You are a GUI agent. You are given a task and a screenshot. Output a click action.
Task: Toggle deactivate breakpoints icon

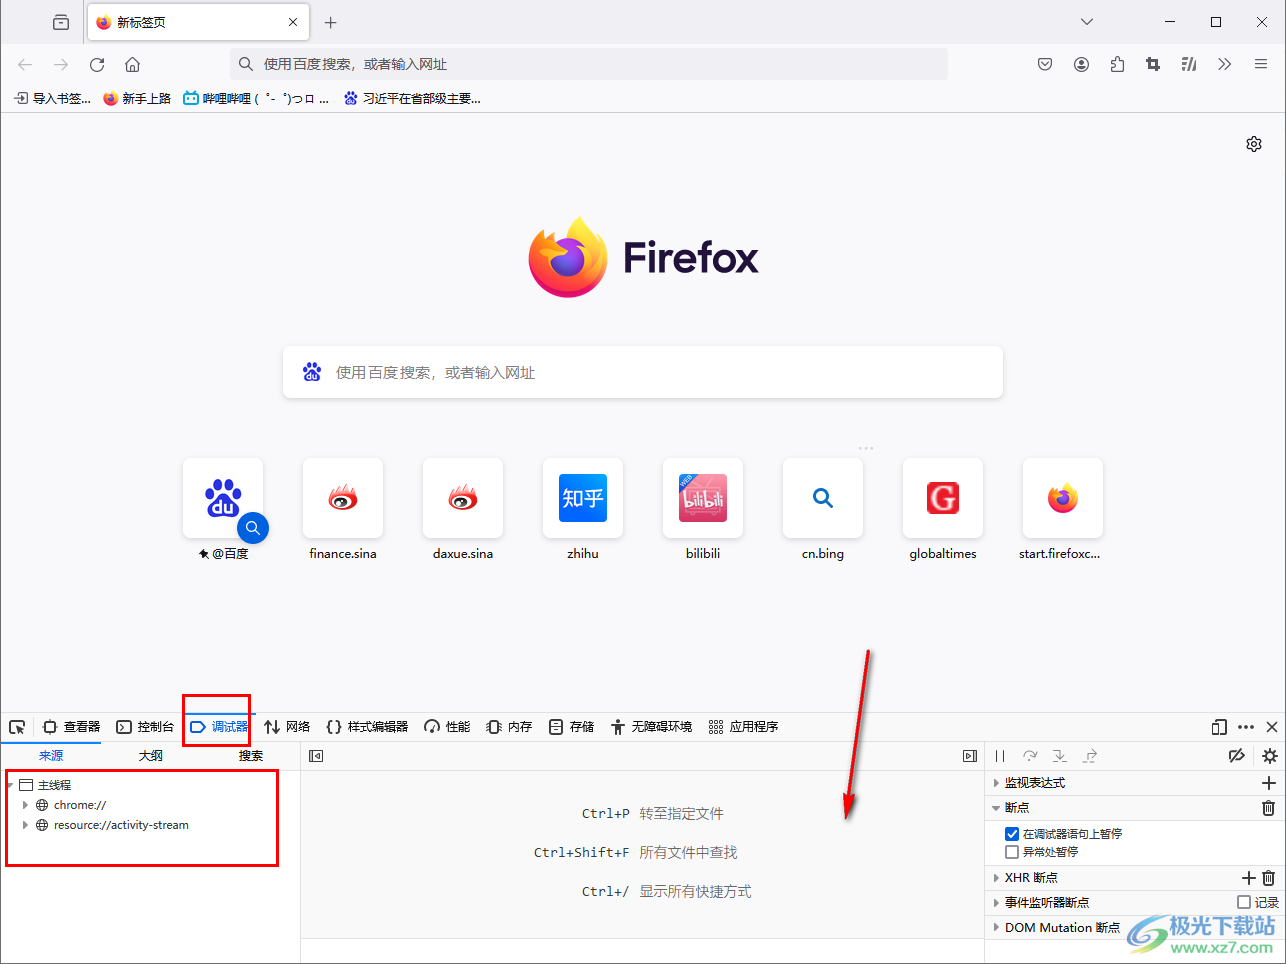[1237, 756]
